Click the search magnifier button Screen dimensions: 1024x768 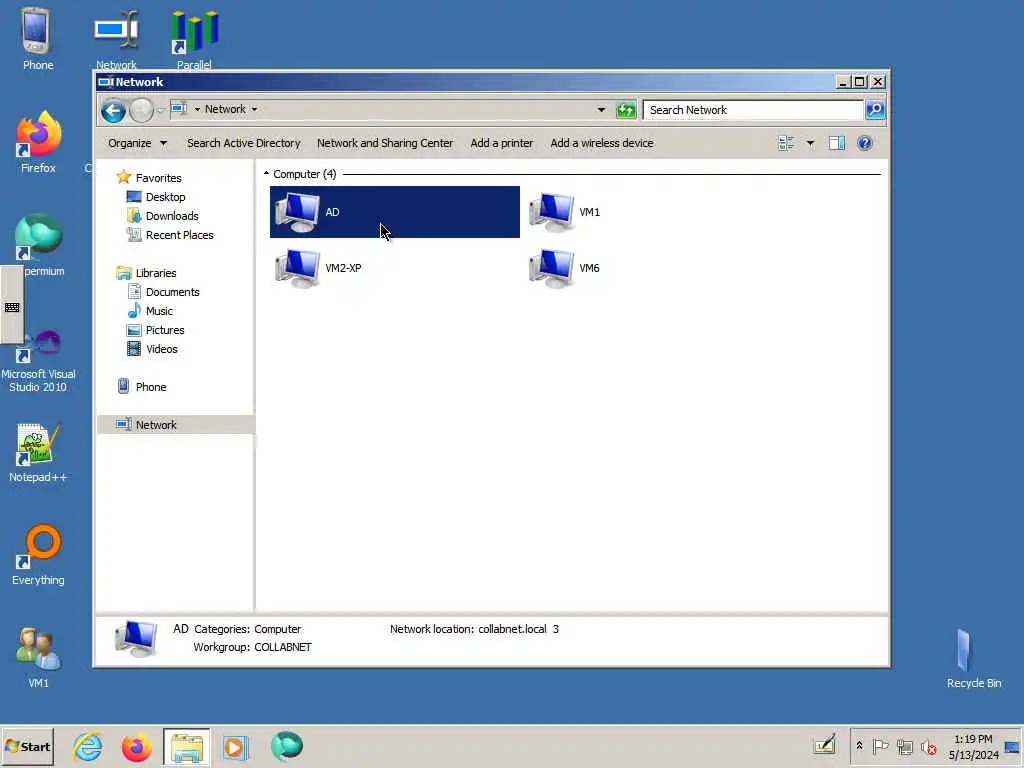[875, 110]
